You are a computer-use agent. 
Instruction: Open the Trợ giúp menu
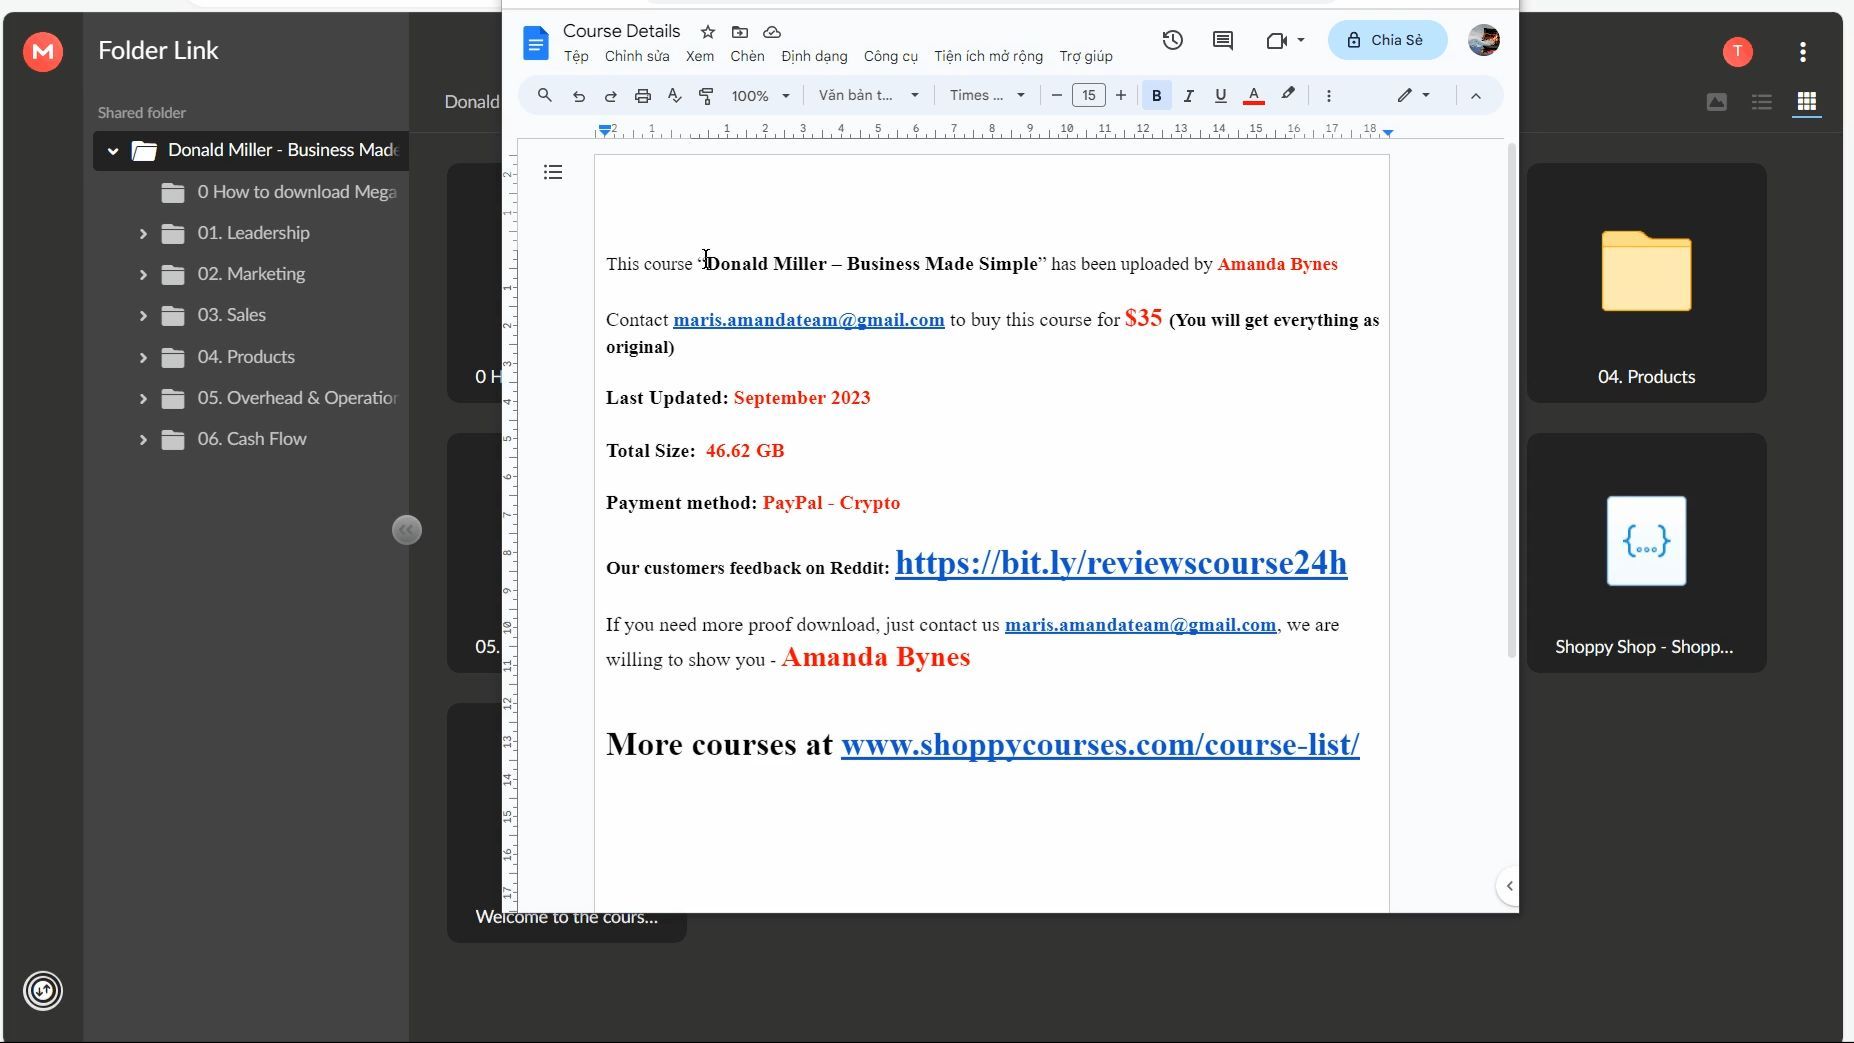pos(1086,57)
